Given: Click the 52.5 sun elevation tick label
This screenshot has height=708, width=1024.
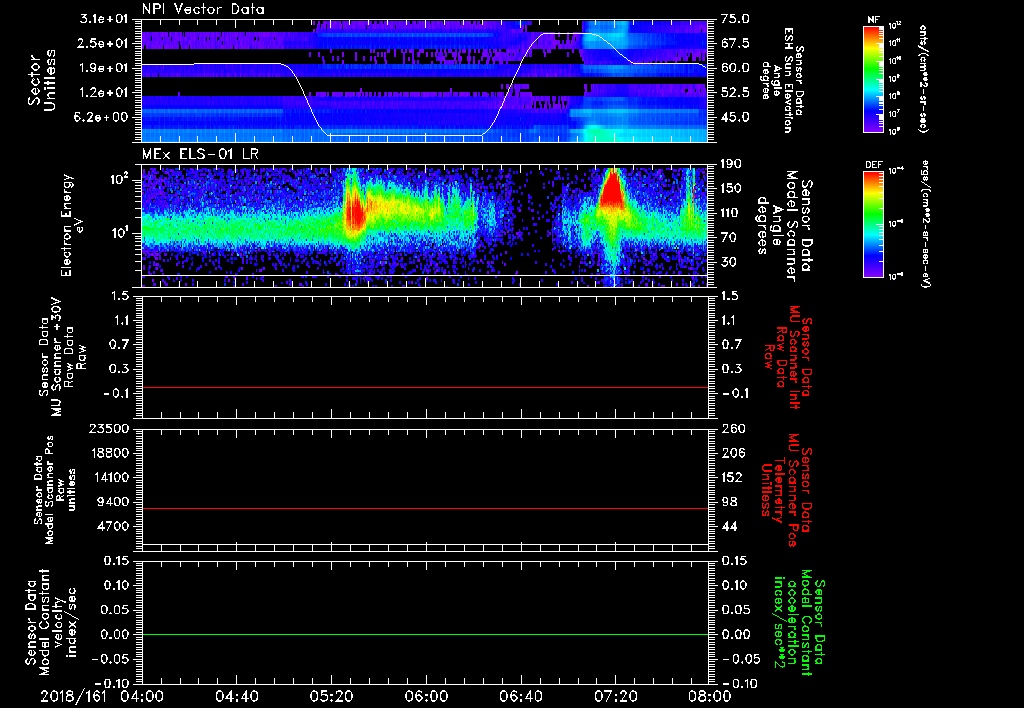Looking at the screenshot, I should [735, 93].
